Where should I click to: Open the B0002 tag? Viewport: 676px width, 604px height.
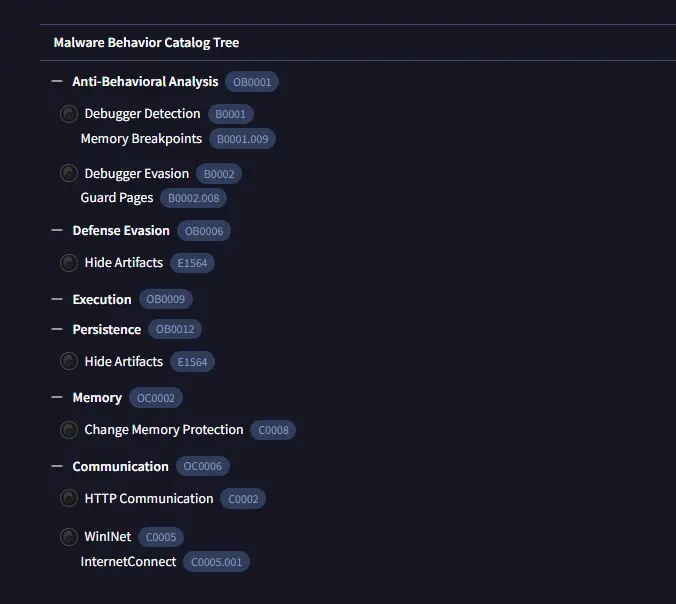pyautogui.click(x=219, y=174)
